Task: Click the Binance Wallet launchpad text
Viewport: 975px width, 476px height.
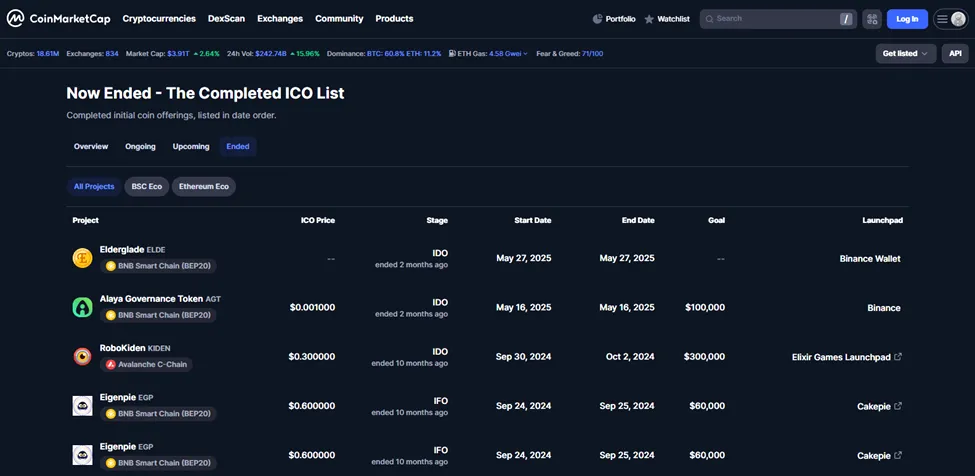Action: tap(870, 259)
